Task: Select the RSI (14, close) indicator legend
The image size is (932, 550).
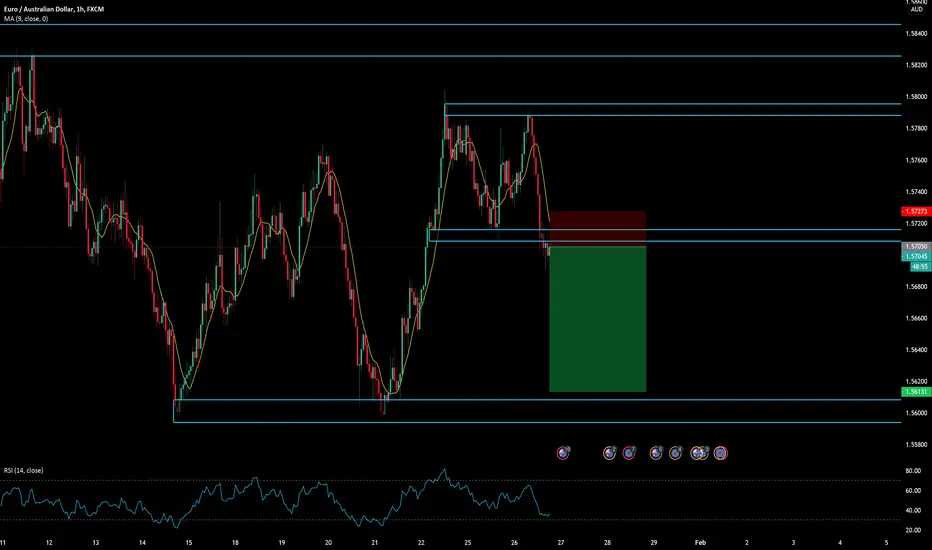Action: [24, 470]
